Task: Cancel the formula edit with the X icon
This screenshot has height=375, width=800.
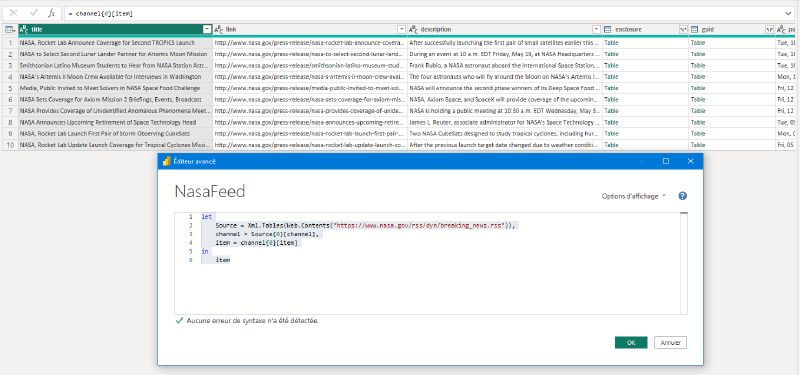Action: tap(13, 13)
